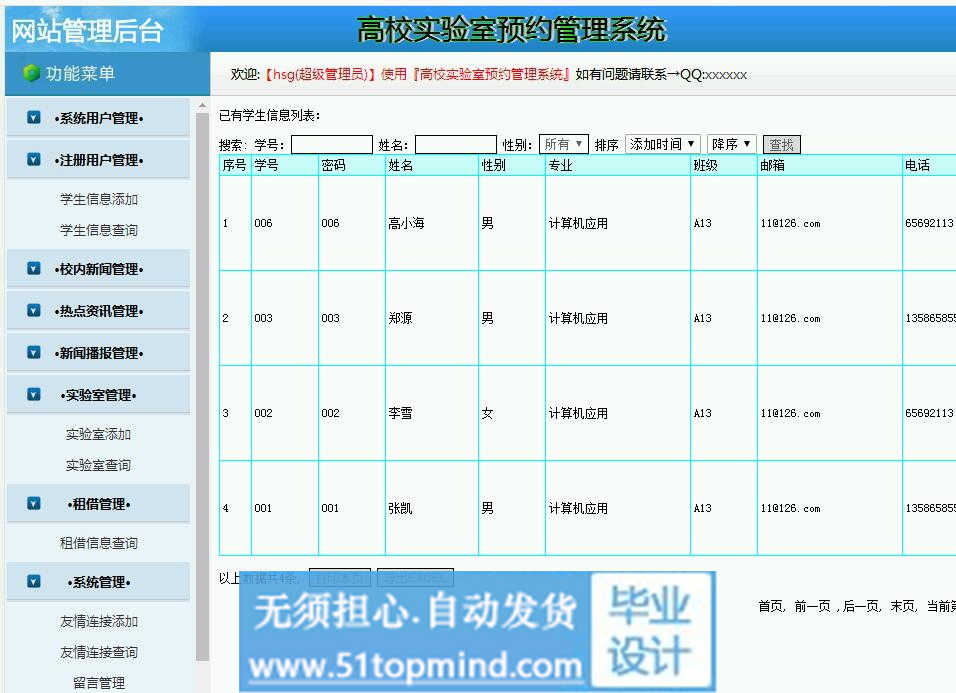Open the 添加时间 sort field dropdown
Image resolution: width=956 pixels, height=693 pixels.
tap(662, 145)
